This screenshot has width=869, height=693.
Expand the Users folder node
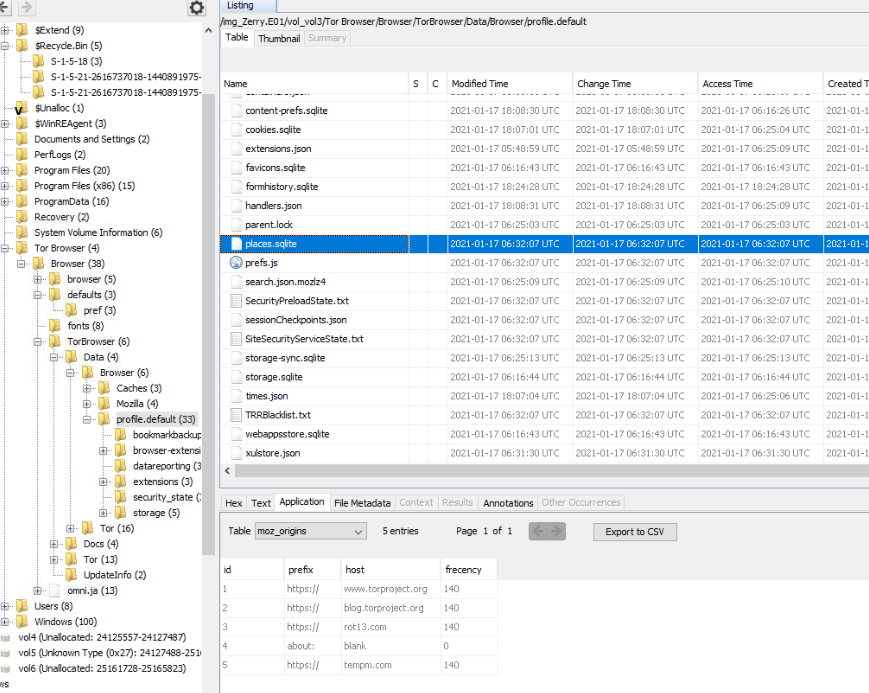[5, 606]
